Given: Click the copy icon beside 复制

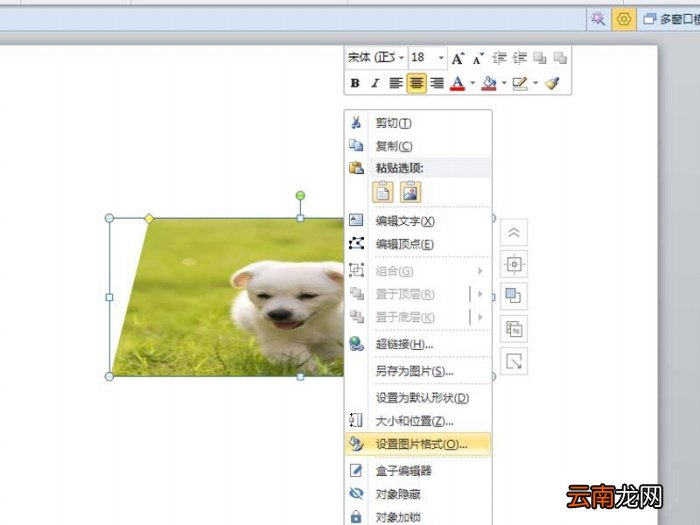Looking at the screenshot, I should click(356, 145).
